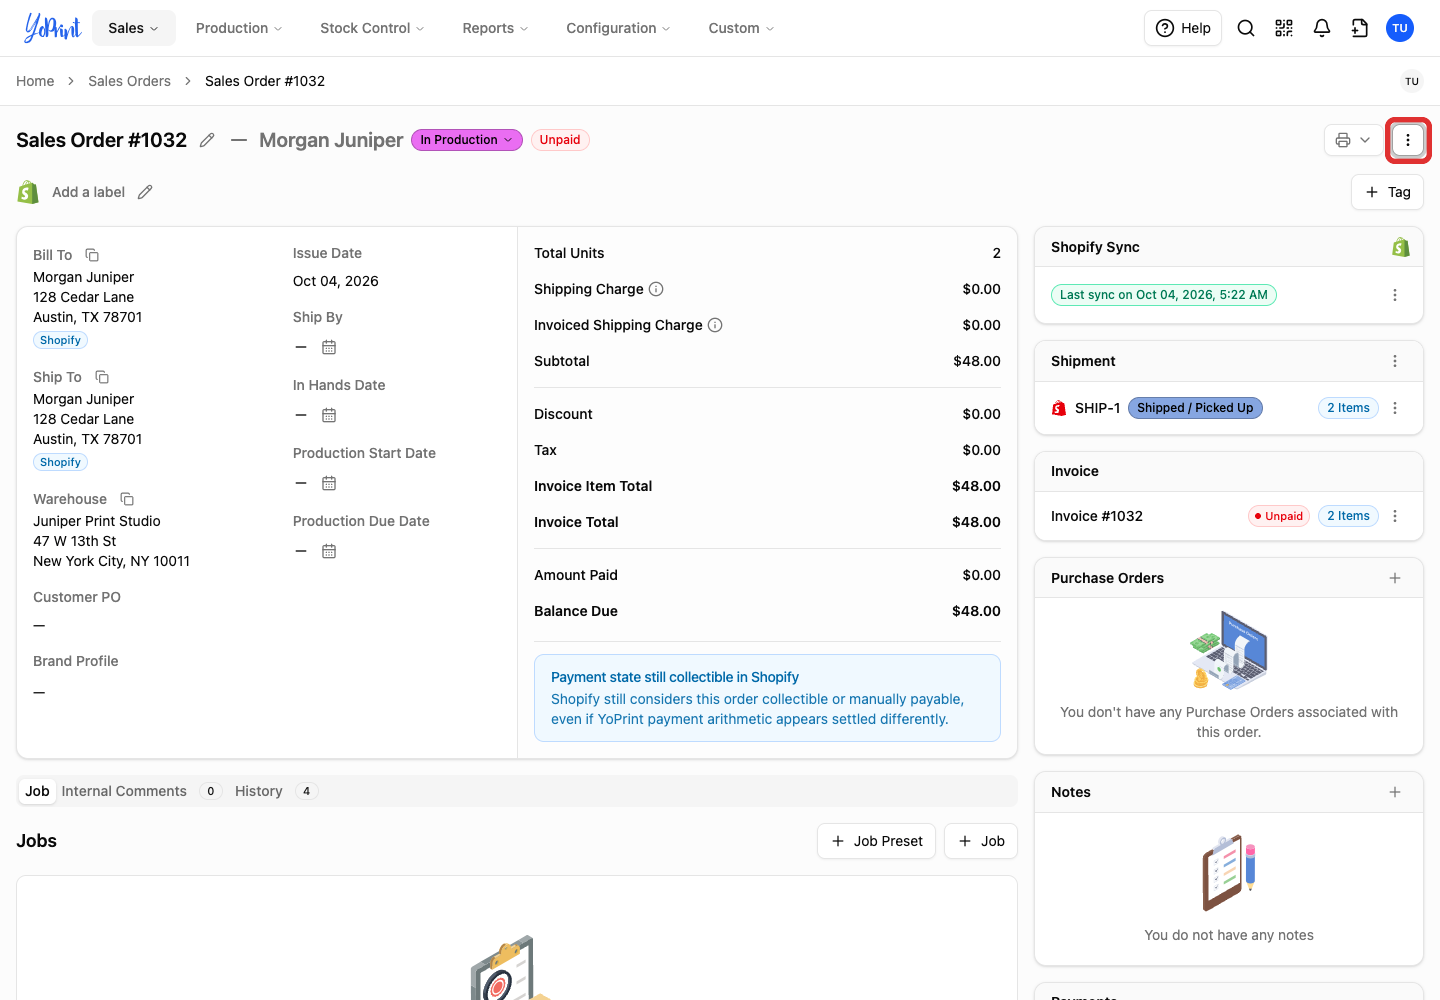Click Shopify tag under Bill To address
Viewport: 1440px width, 1000px height.
pos(60,340)
